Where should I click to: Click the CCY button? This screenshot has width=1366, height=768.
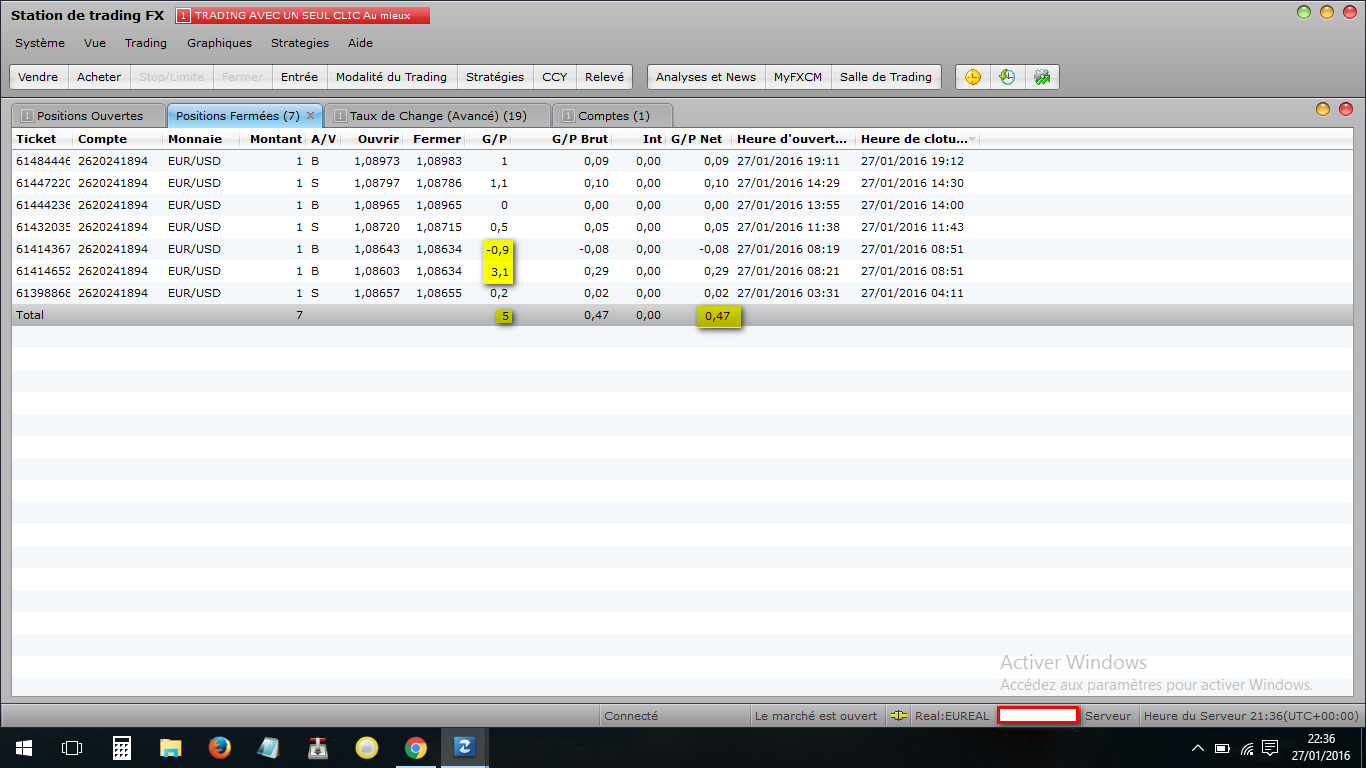(554, 77)
